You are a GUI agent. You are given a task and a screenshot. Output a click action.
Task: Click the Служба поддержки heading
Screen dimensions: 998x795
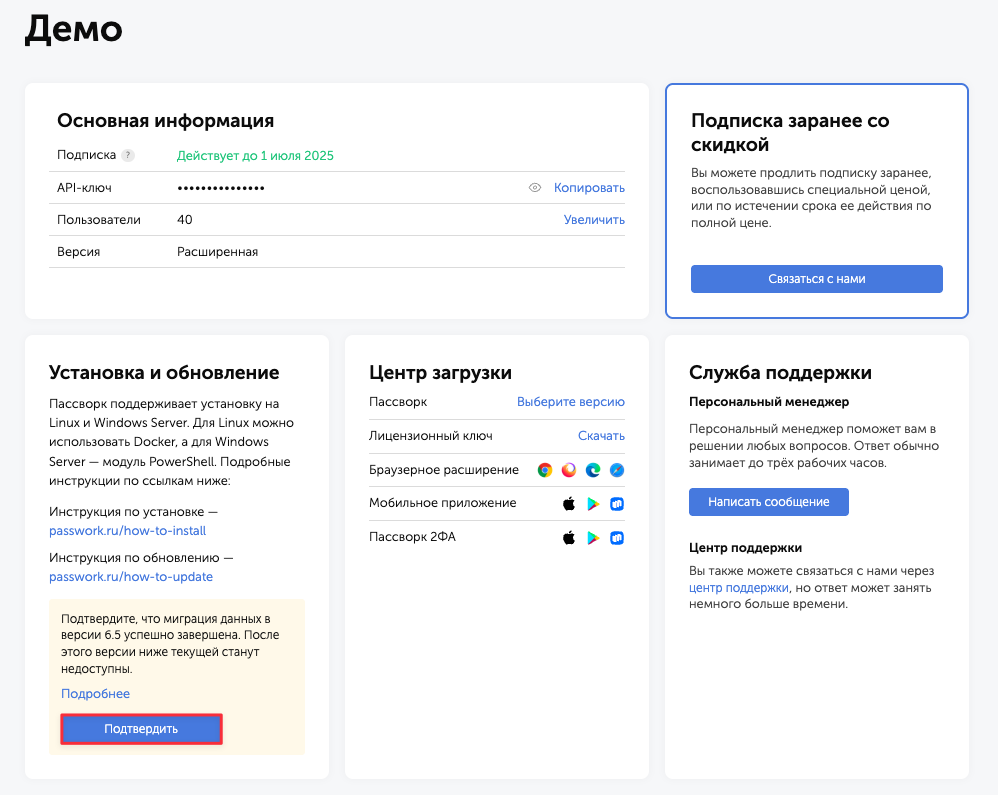click(780, 372)
